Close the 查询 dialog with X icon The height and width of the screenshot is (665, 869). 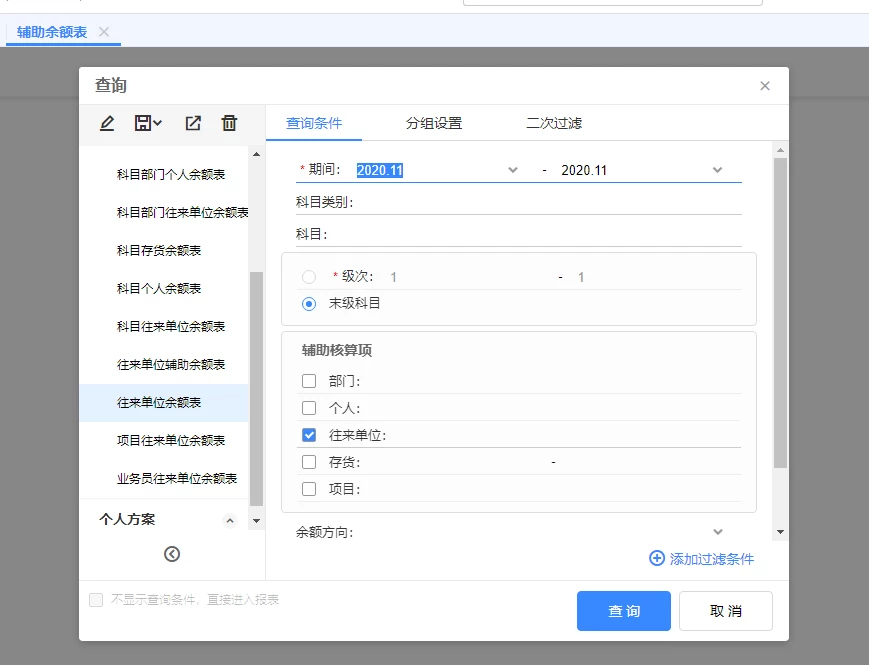click(x=765, y=86)
